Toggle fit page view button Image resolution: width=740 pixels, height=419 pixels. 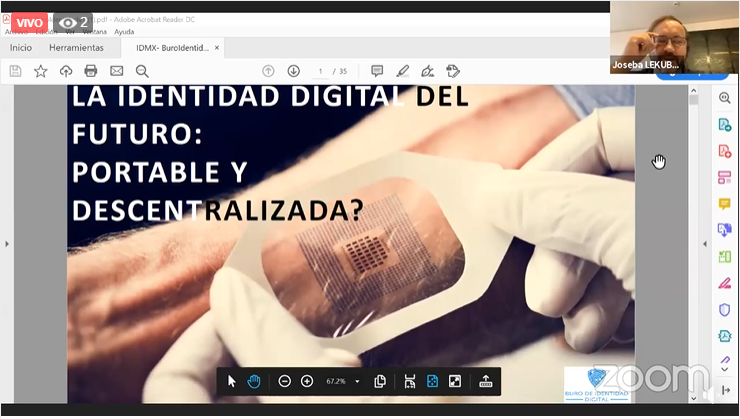click(x=432, y=381)
